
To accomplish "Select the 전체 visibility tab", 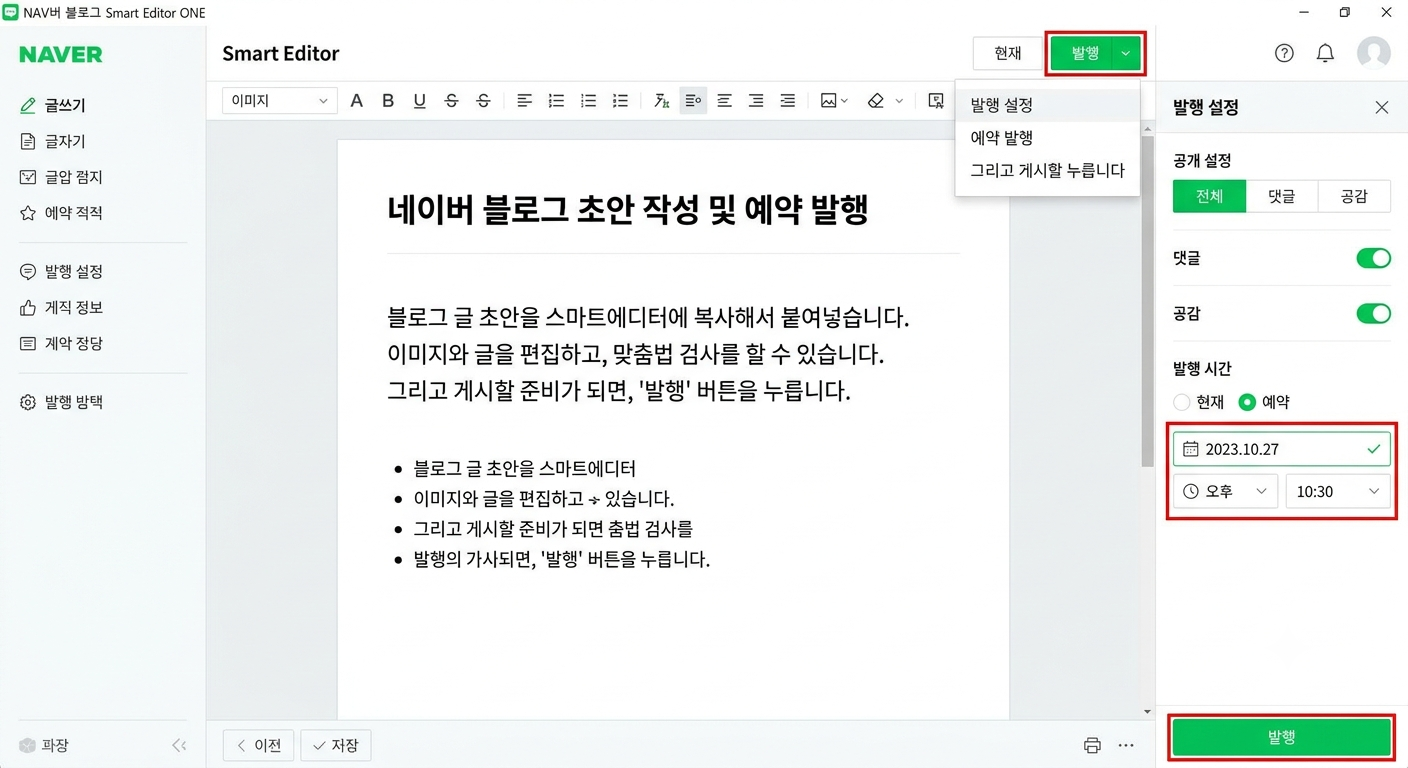I will pyautogui.click(x=1209, y=196).
